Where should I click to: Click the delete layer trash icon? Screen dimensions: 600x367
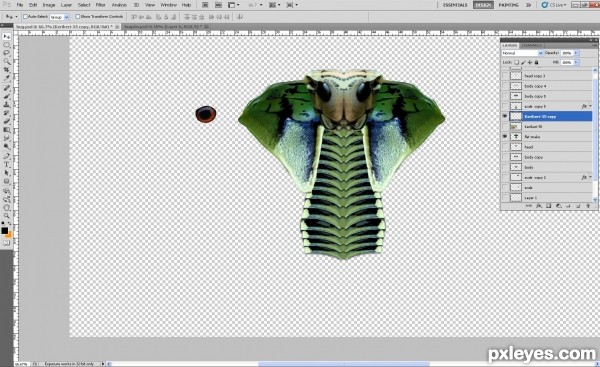(588, 206)
